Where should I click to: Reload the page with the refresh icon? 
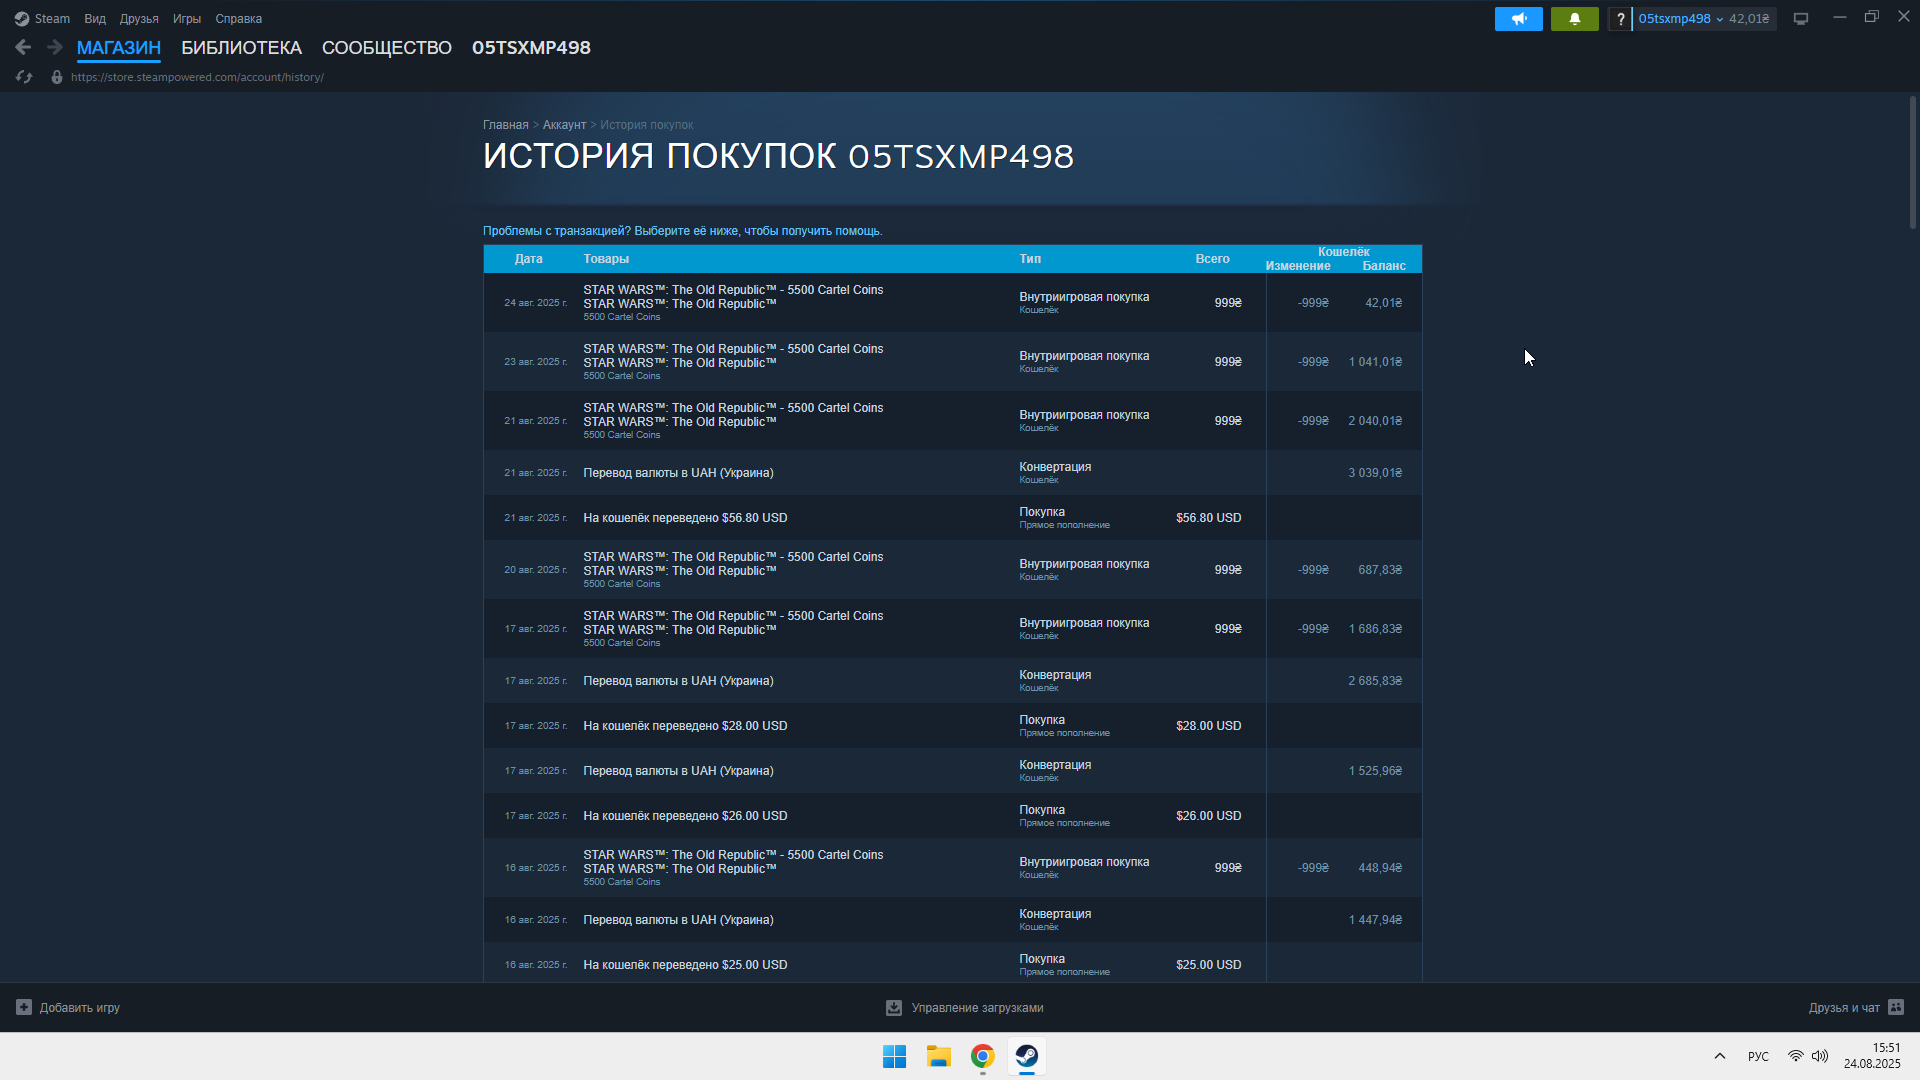click(x=24, y=77)
